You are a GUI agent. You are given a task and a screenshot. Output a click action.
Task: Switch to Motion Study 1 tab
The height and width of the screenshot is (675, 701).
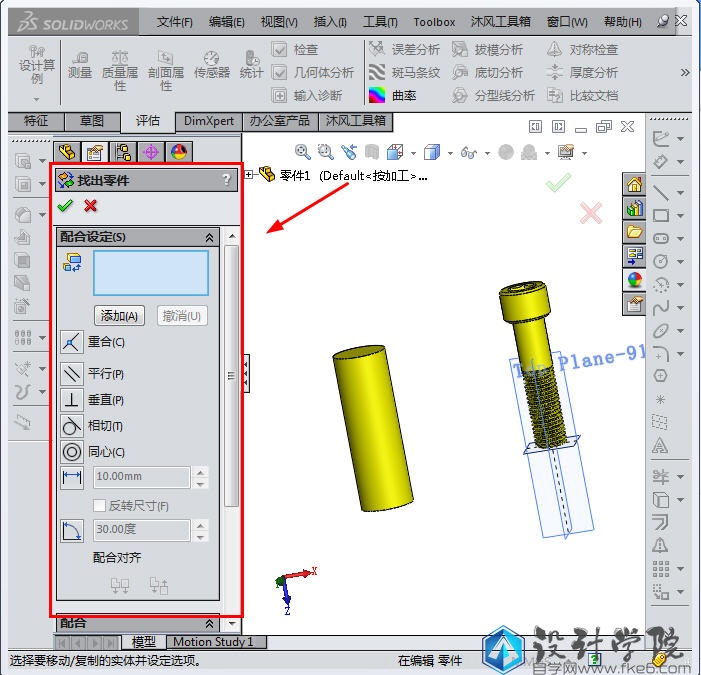213,642
